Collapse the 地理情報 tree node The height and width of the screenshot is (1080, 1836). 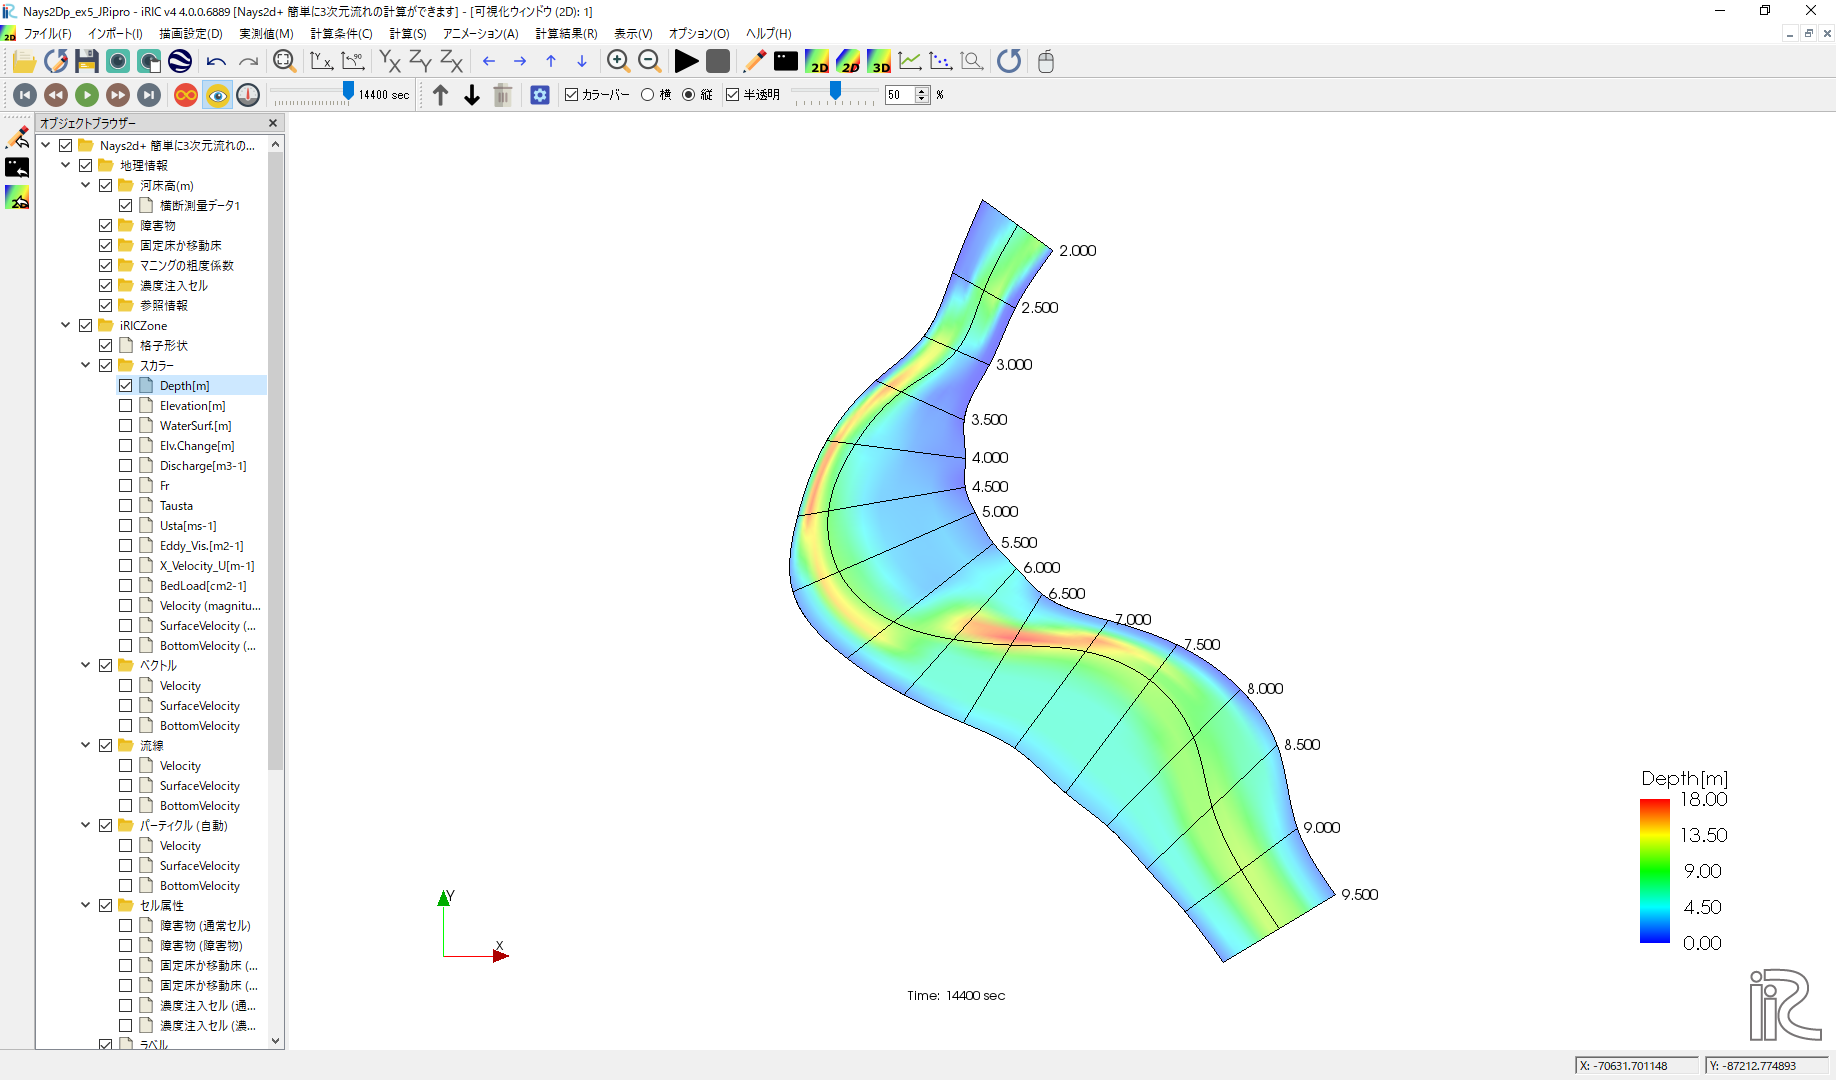[x=66, y=165]
